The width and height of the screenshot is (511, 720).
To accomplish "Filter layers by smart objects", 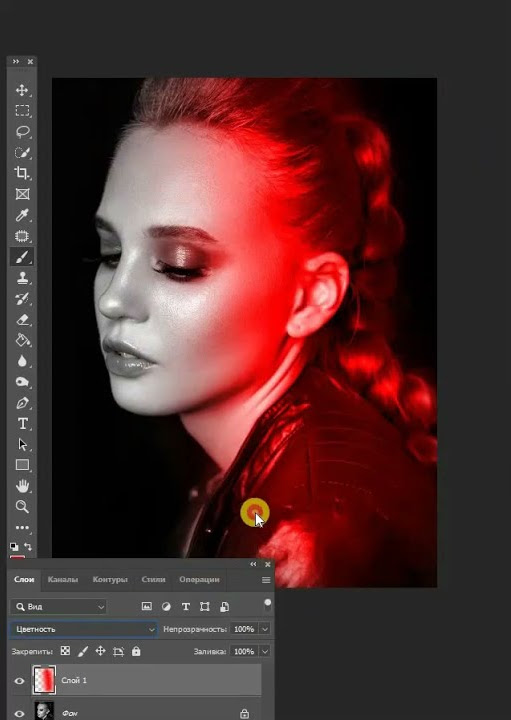I will pos(225,607).
